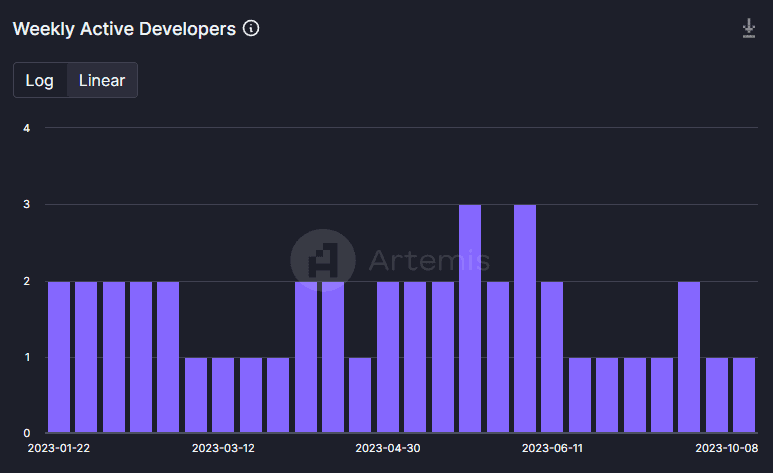Click the y-axis label for value 3
Viewport: 773px width, 473px height.
[x=27, y=205]
